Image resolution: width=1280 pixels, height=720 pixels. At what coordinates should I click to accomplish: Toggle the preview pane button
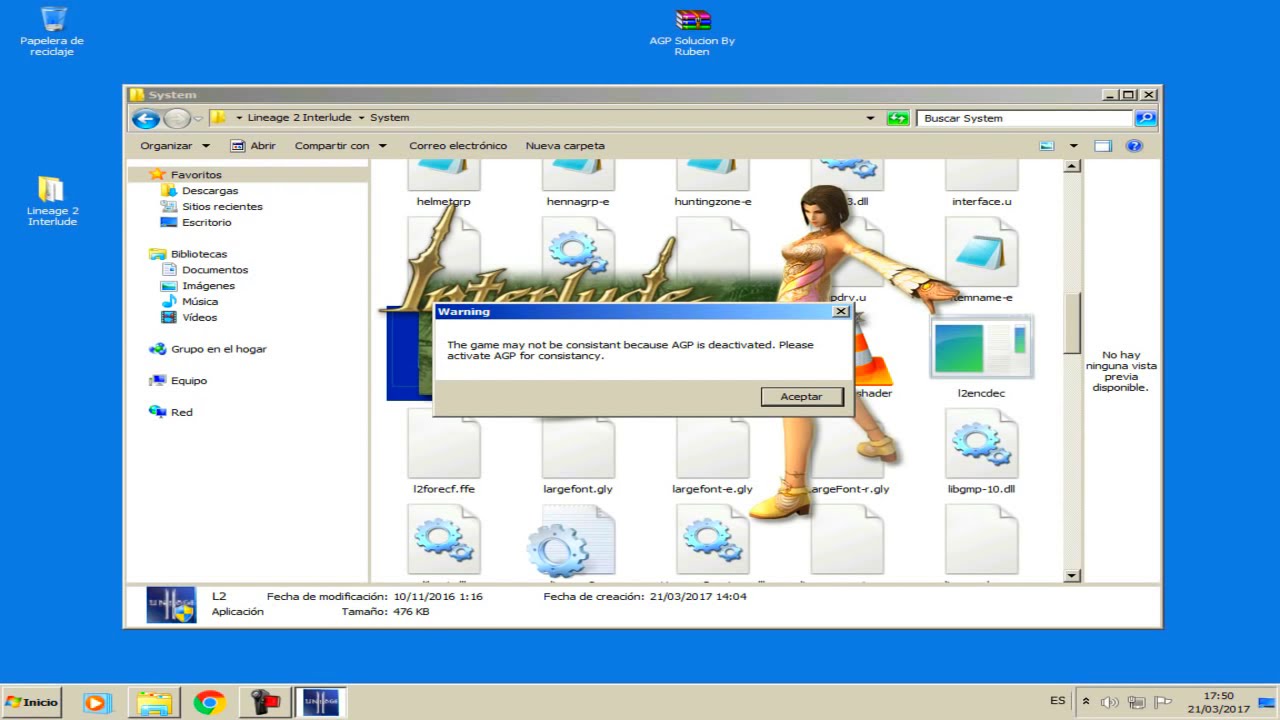coord(1103,146)
